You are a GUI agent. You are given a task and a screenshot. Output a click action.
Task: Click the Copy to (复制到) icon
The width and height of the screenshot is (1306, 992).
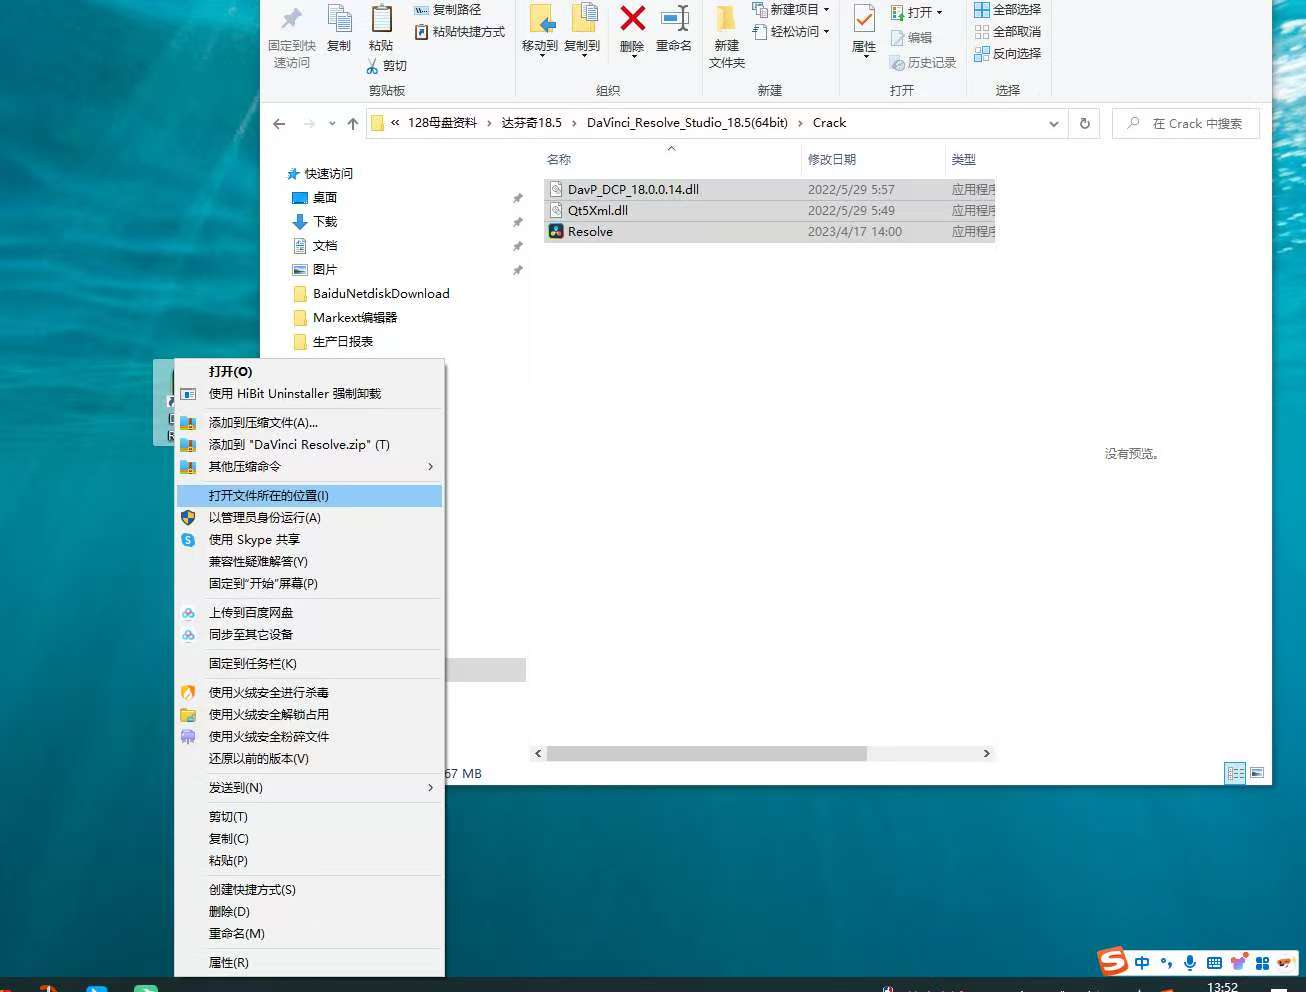(x=583, y=19)
